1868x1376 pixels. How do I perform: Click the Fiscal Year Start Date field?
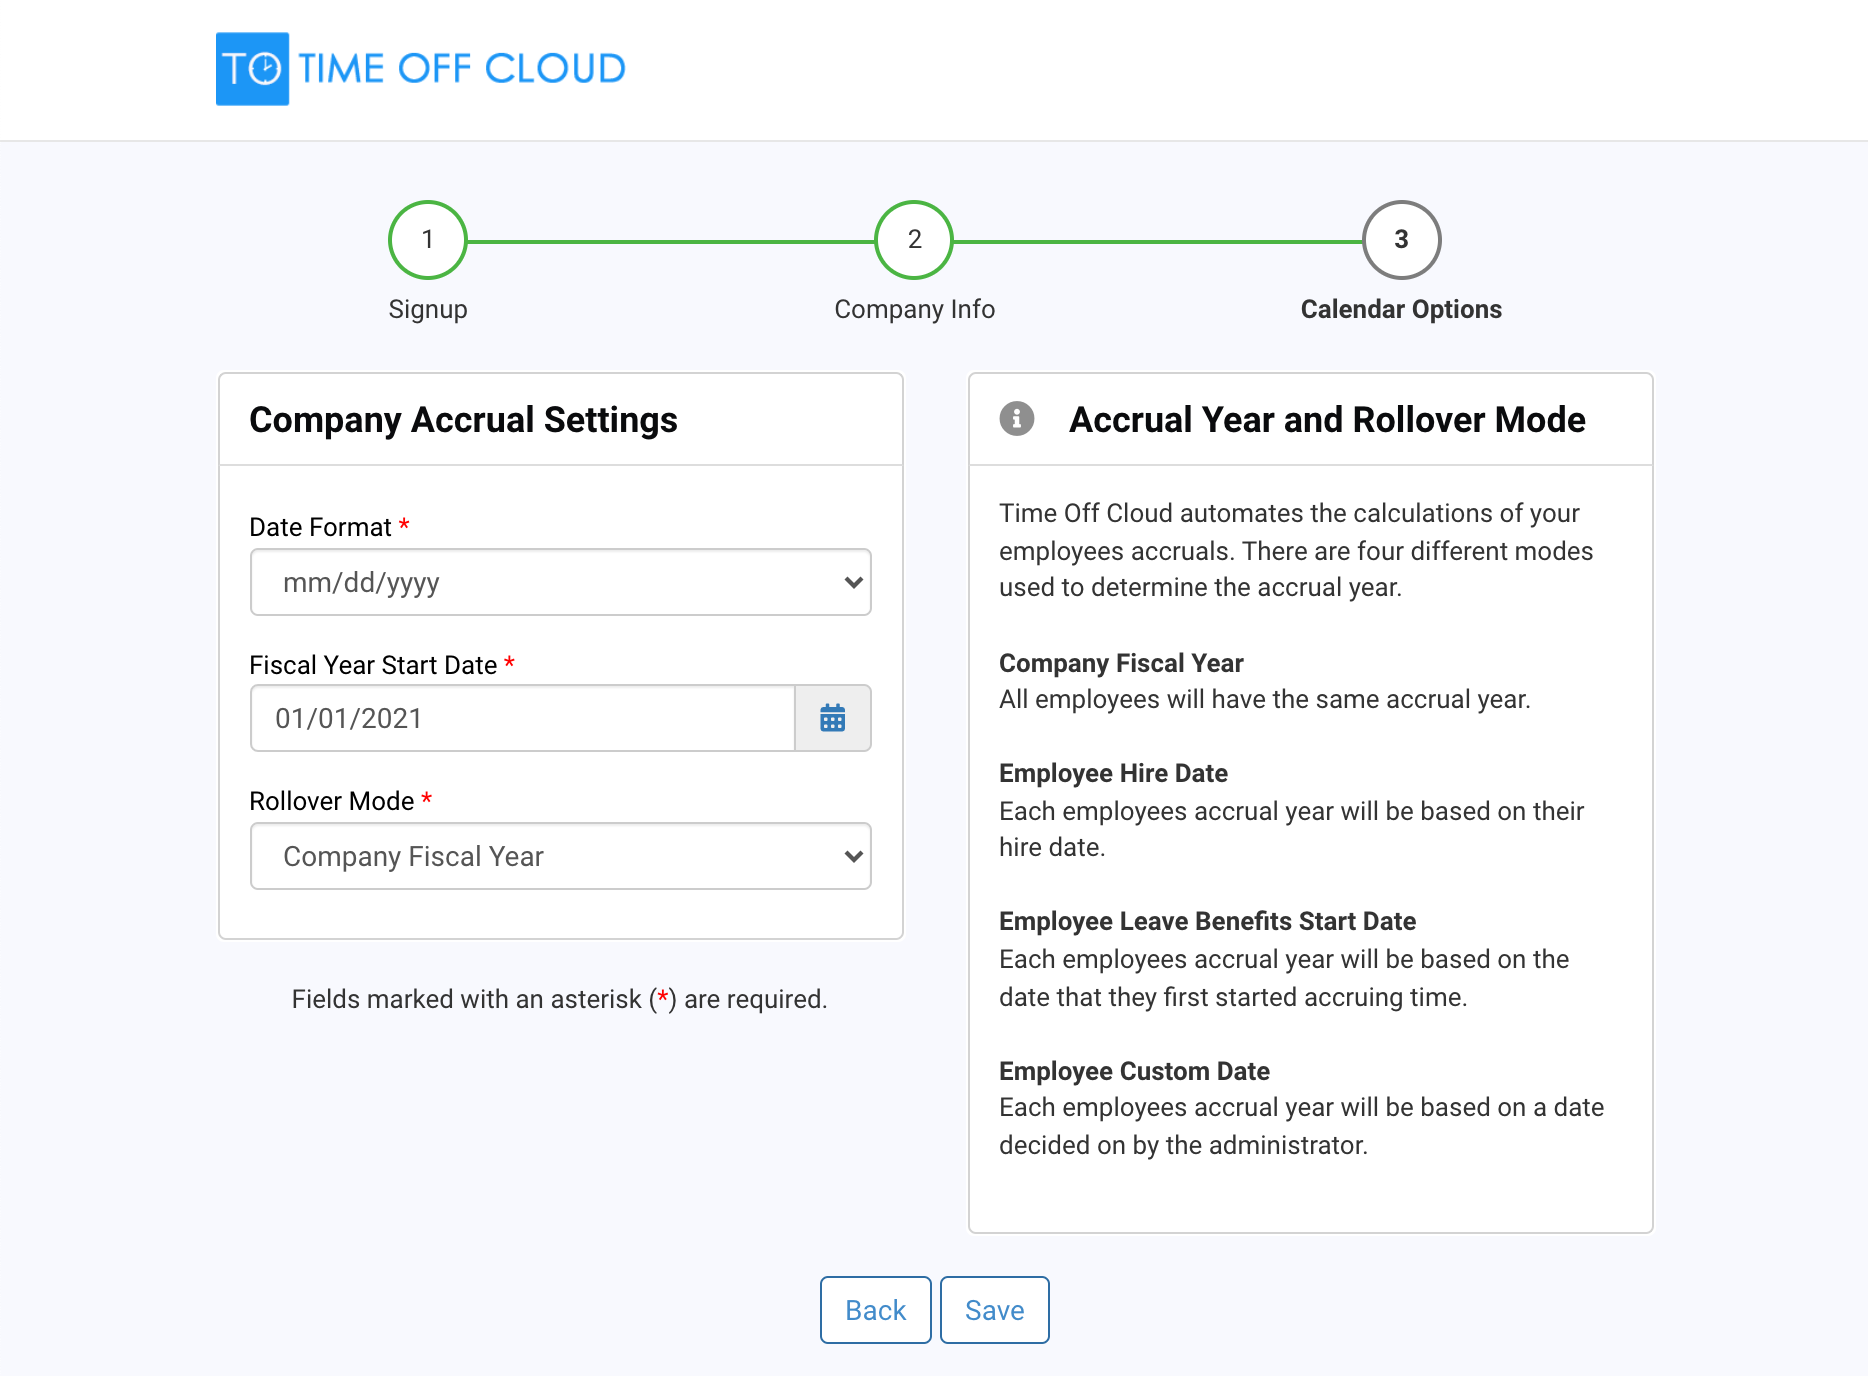pos(520,718)
